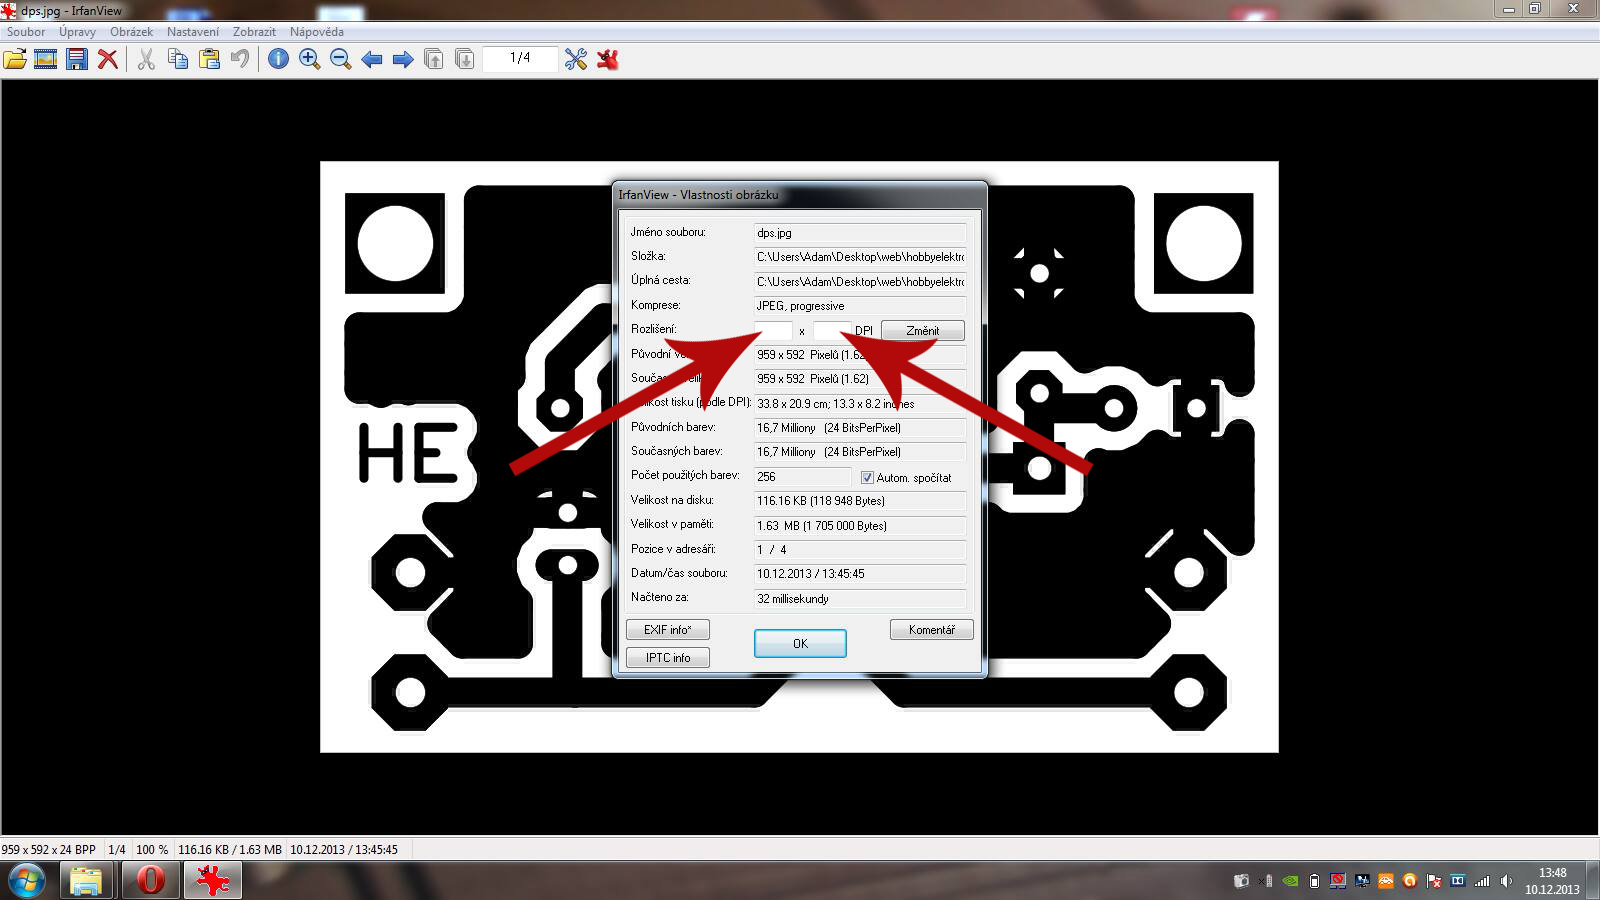This screenshot has width=1600, height=900.
Task: Delete the file with the red X icon
Action: click(108, 59)
